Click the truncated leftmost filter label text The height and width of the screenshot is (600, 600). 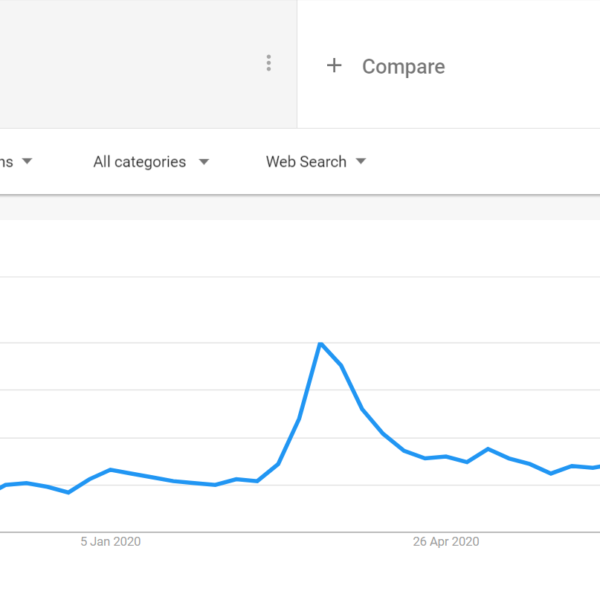point(7,162)
